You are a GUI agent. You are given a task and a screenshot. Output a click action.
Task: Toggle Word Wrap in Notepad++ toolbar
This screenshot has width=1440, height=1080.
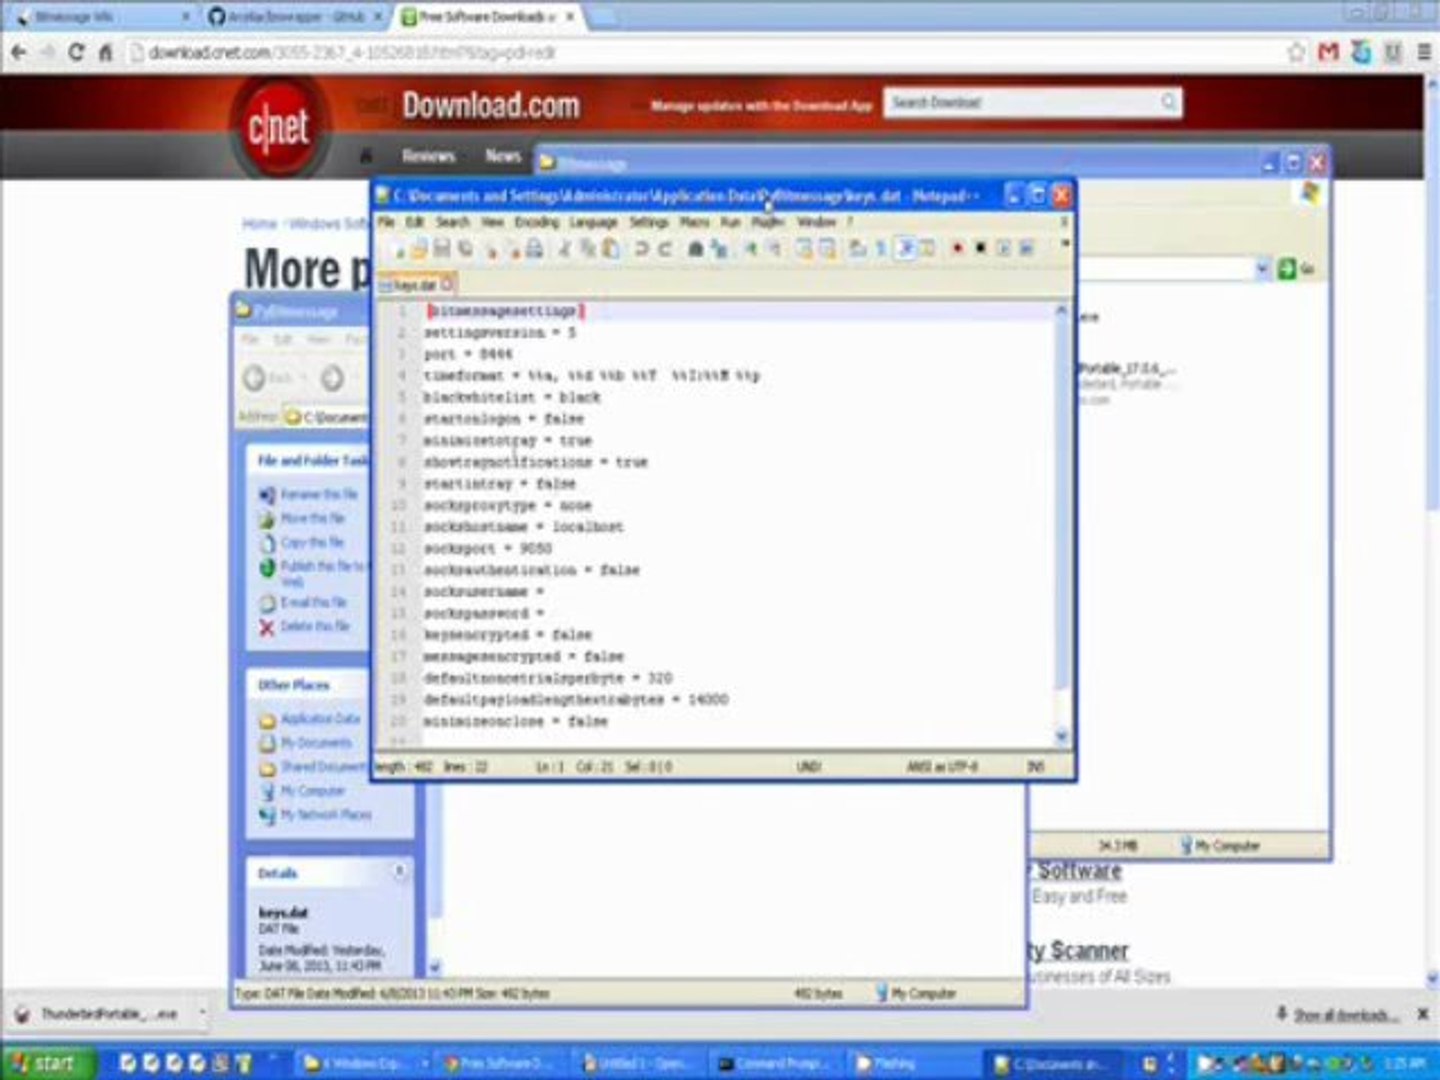point(856,248)
